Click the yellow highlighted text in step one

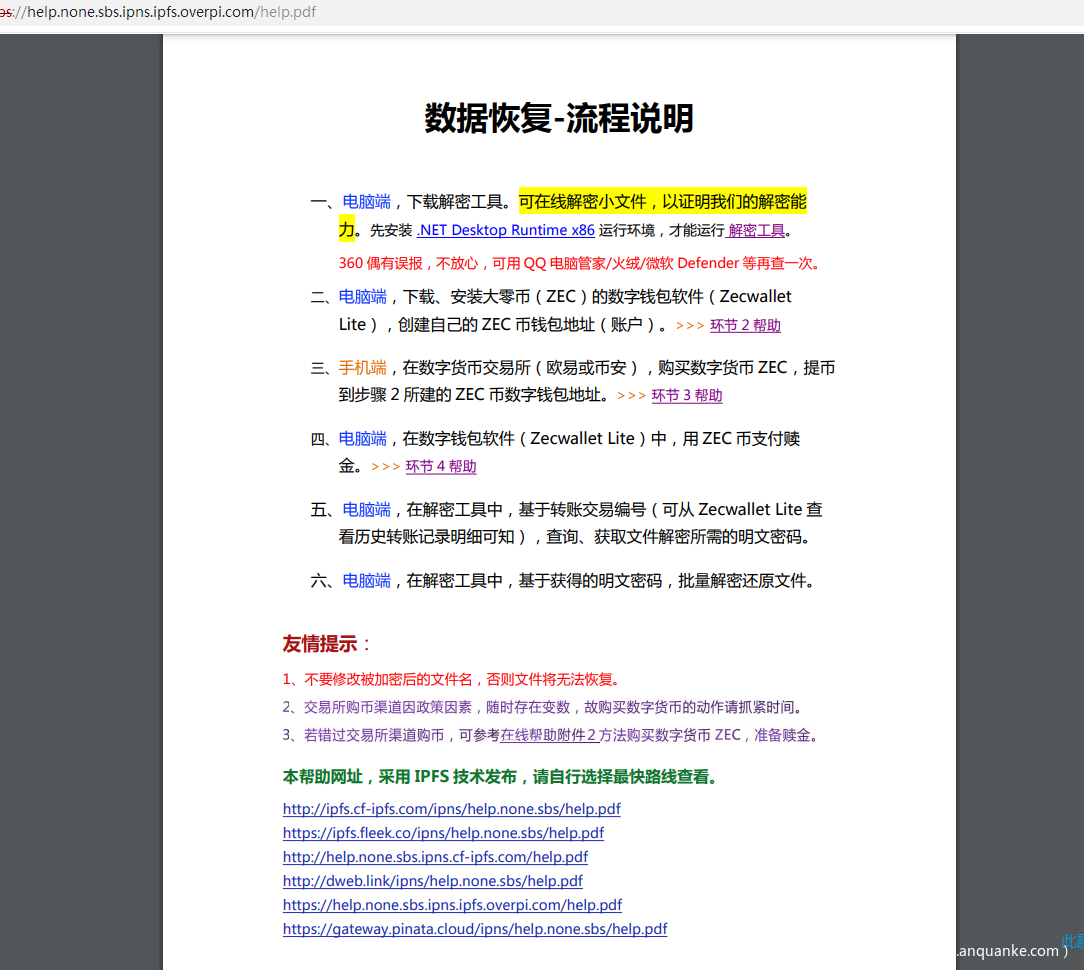tap(662, 203)
